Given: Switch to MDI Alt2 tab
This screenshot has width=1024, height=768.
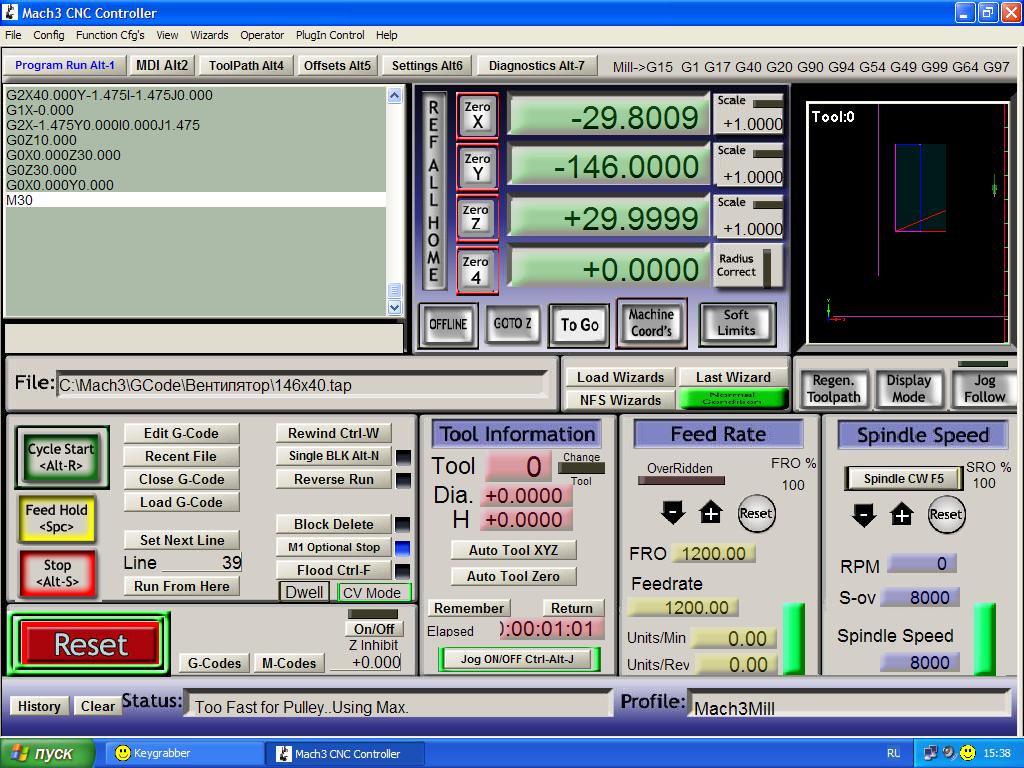Looking at the screenshot, I should click(x=162, y=65).
